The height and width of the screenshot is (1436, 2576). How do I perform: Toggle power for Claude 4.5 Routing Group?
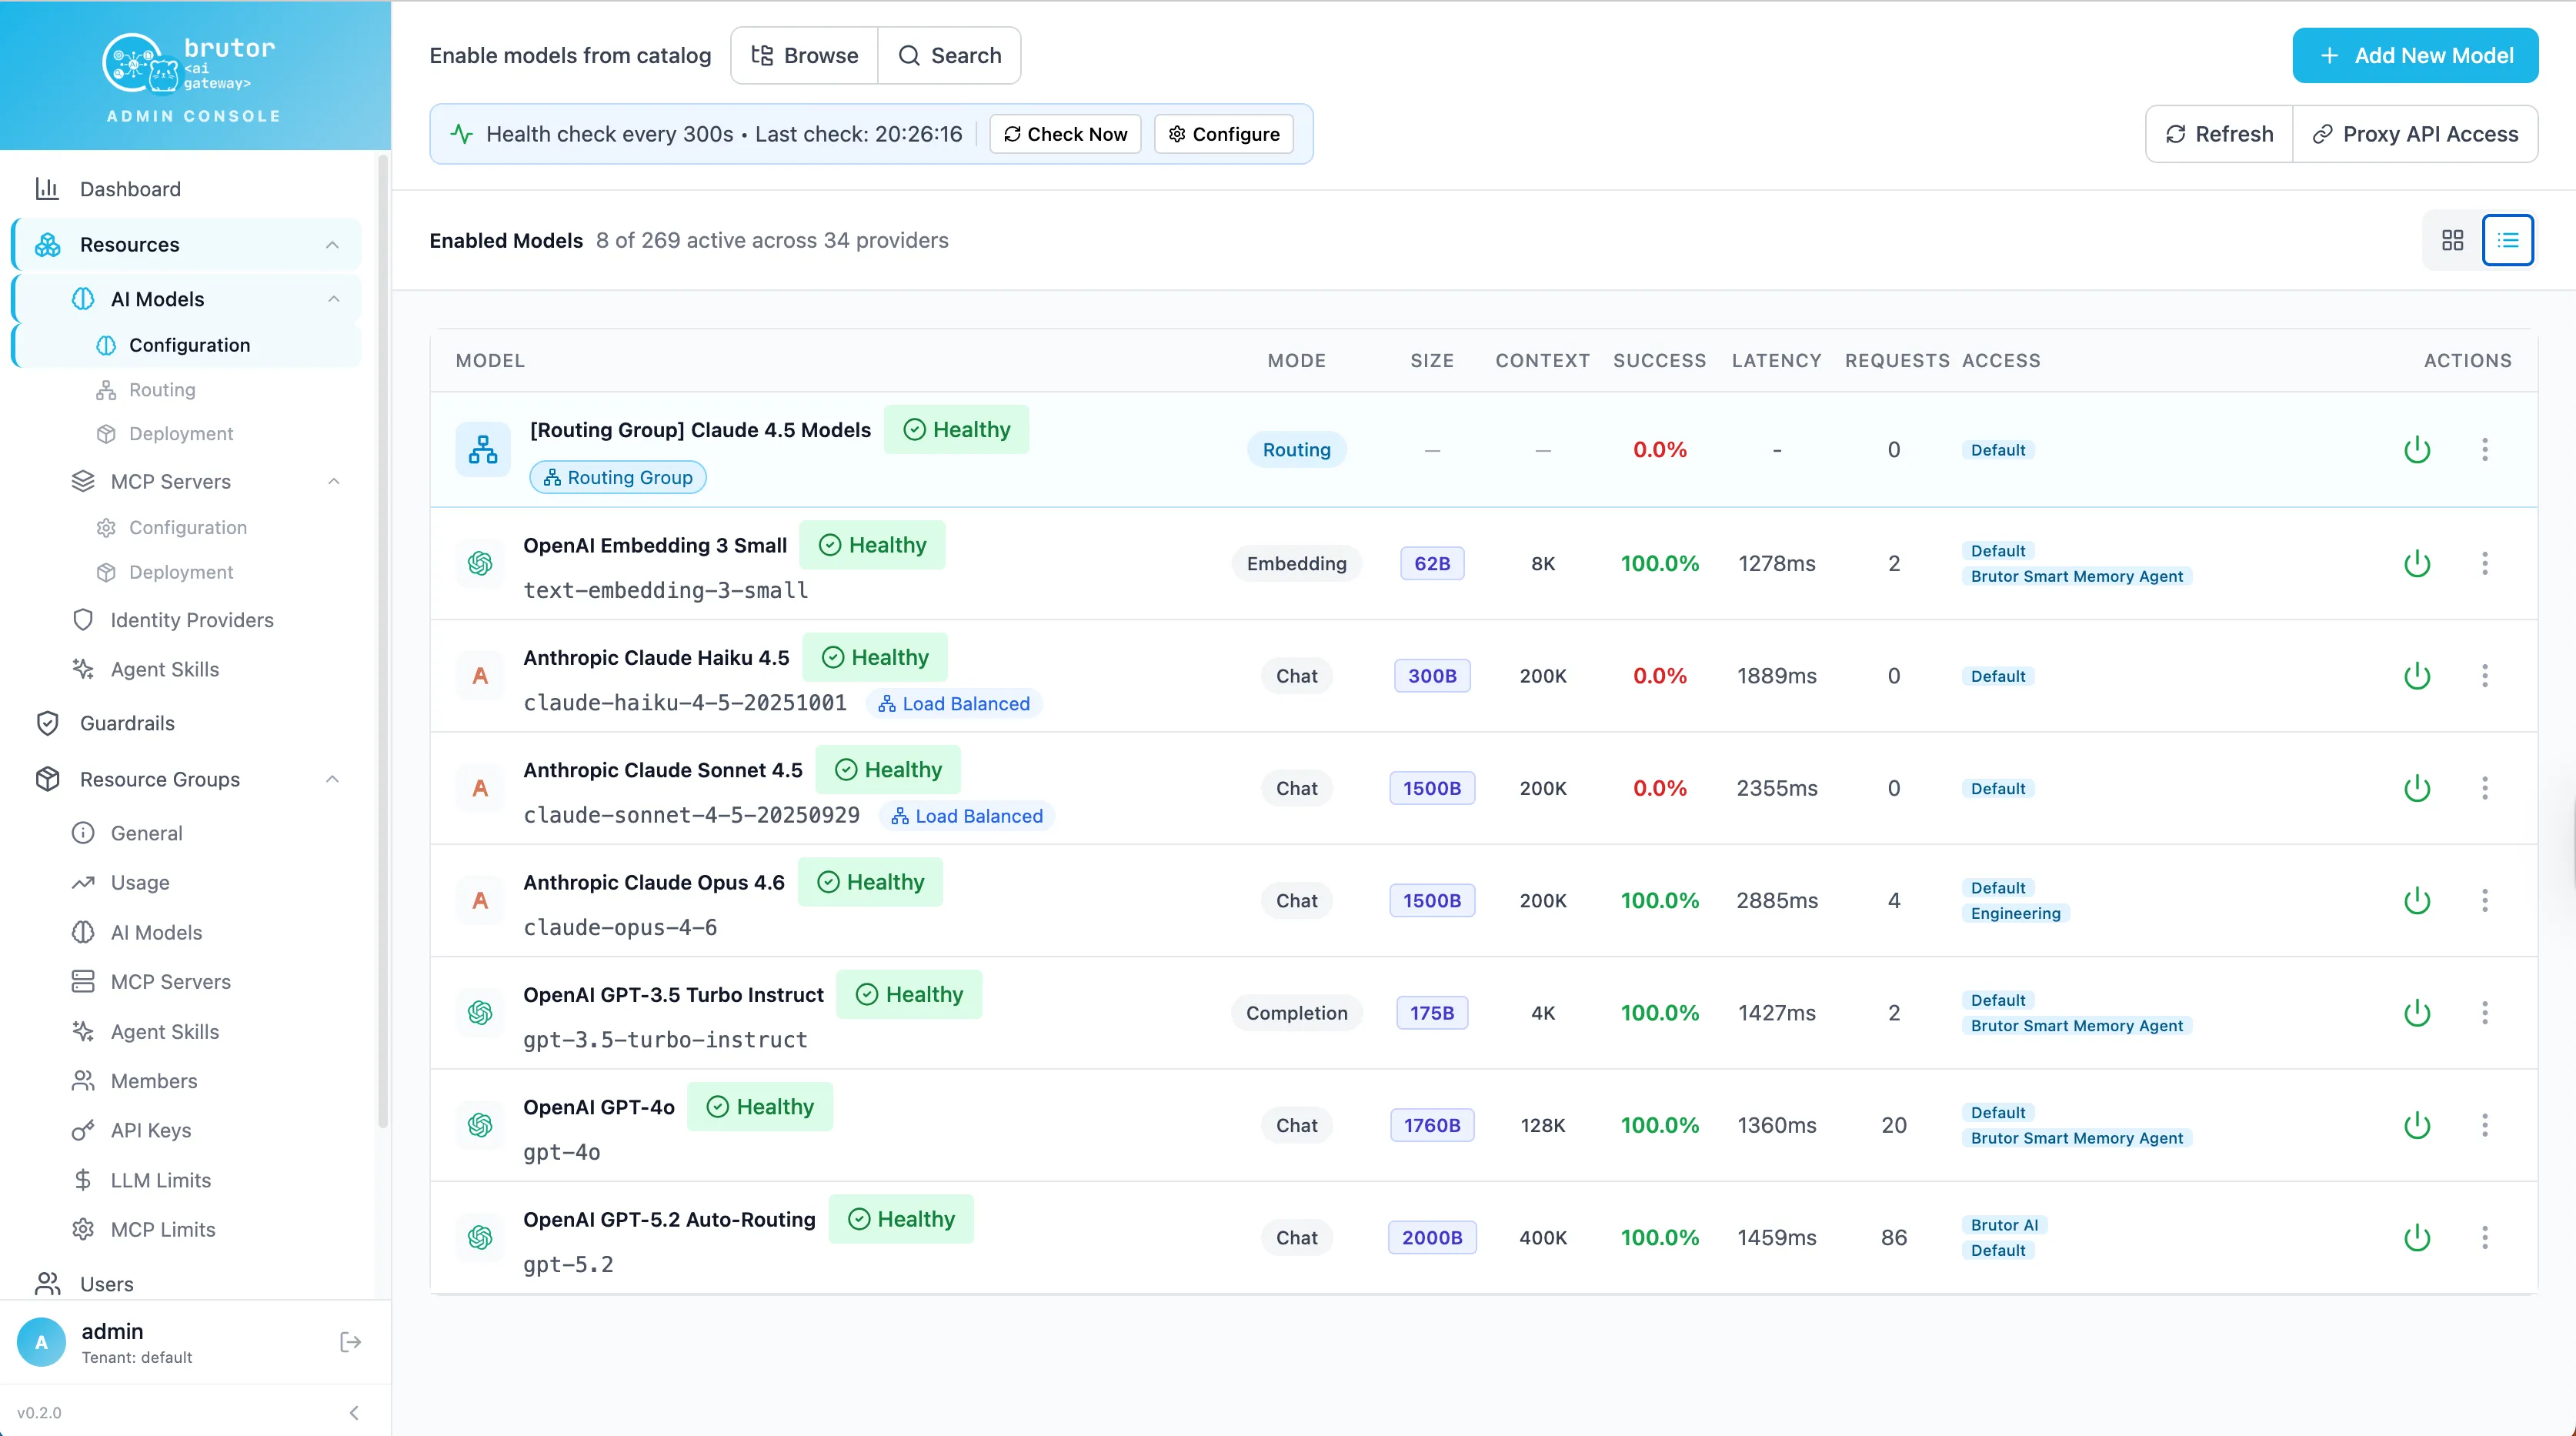pos(2417,449)
